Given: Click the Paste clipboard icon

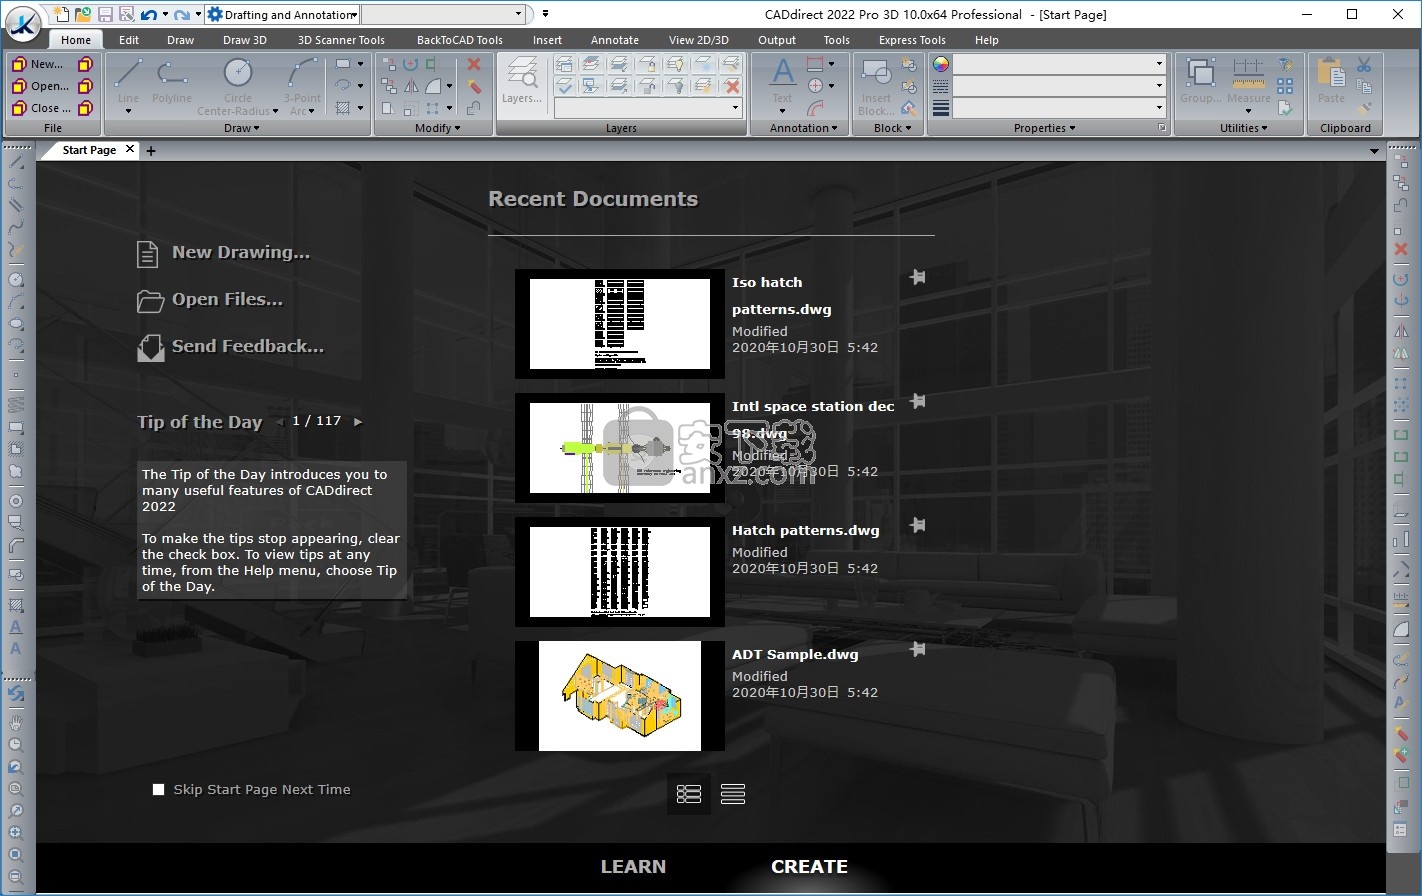Looking at the screenshot, I should tap(1331, 79).
